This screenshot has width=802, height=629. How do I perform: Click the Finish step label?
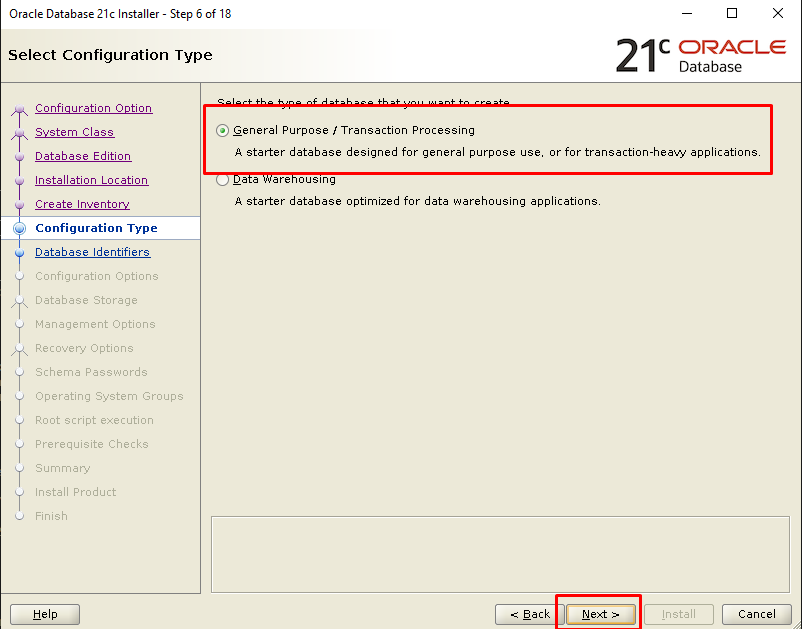[x=51, y=516]
